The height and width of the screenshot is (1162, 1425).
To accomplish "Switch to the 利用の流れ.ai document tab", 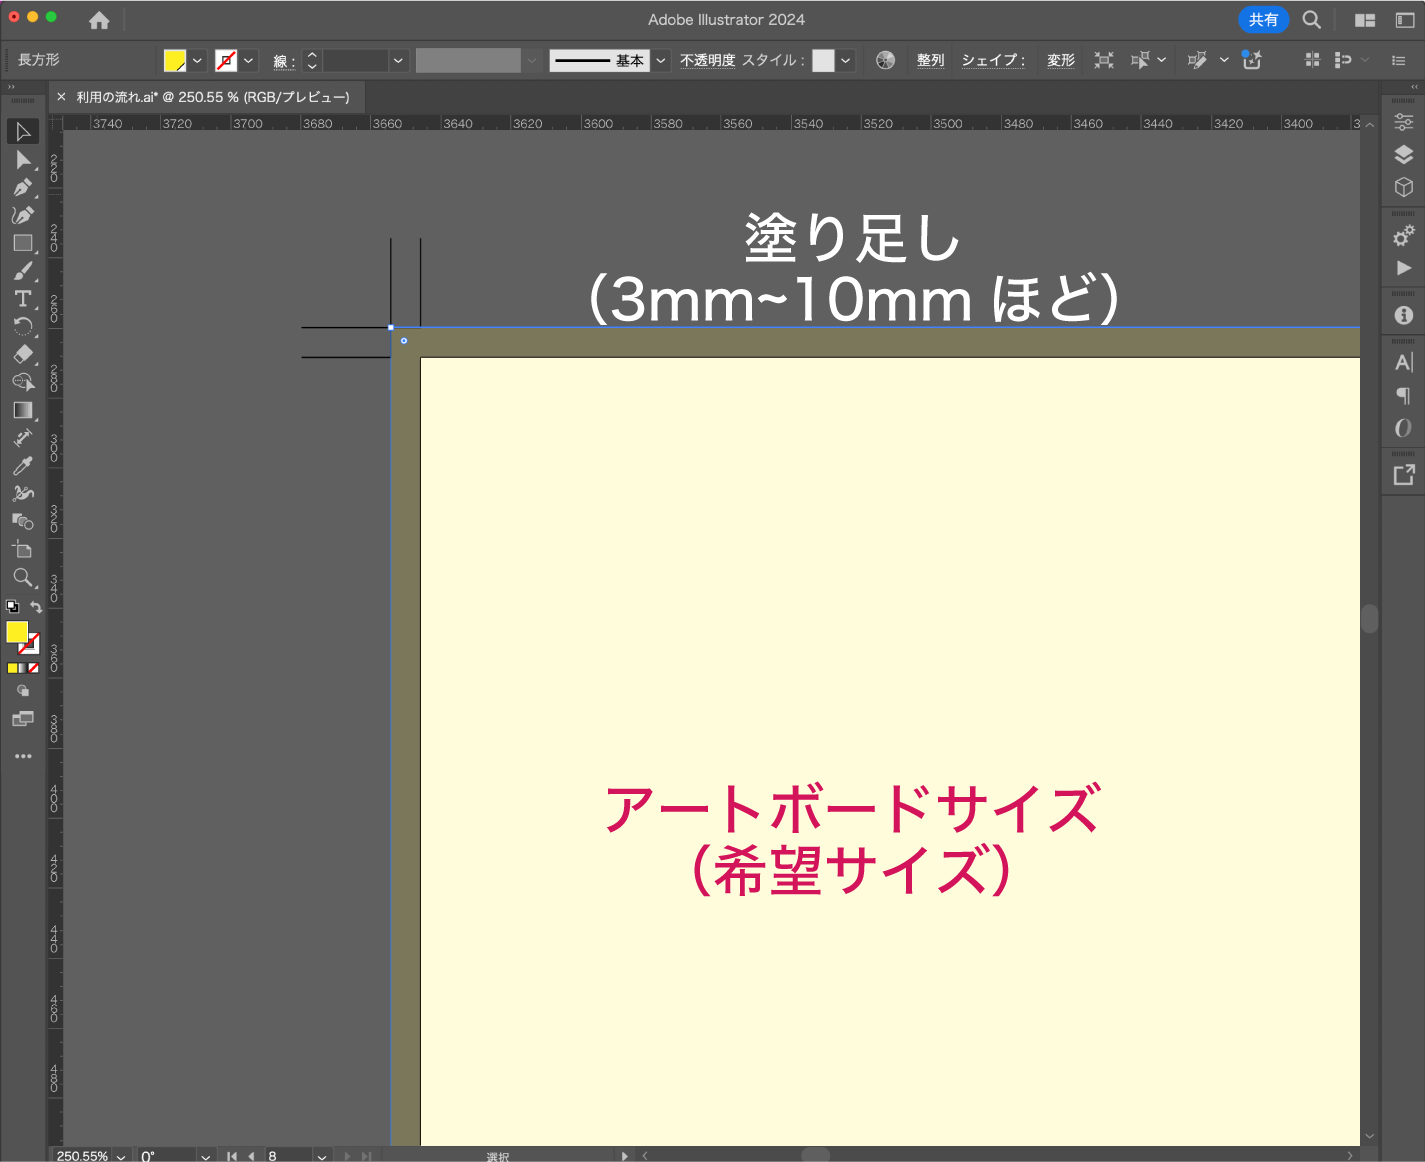I will 212,97.
